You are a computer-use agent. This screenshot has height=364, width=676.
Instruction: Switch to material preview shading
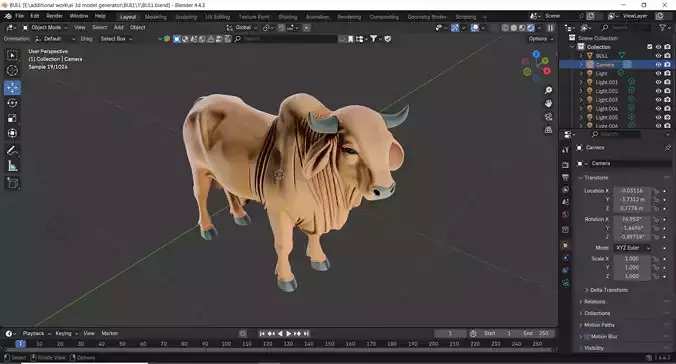[x=522, y=28]
